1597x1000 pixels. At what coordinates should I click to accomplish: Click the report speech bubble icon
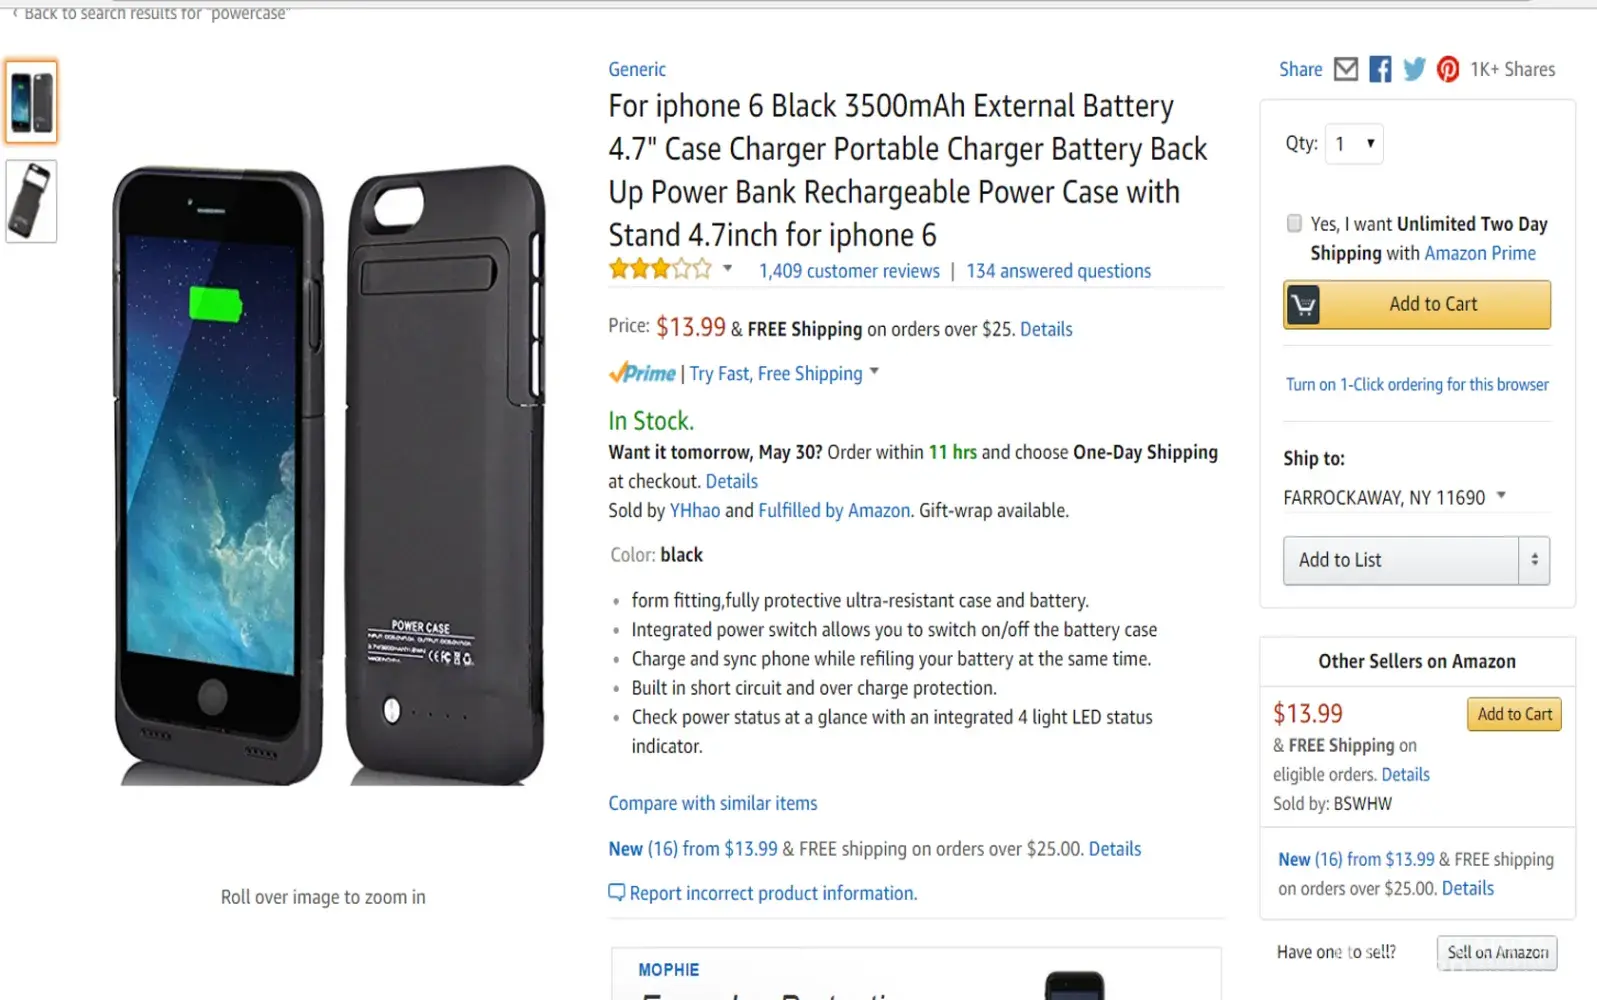[617, 892]
